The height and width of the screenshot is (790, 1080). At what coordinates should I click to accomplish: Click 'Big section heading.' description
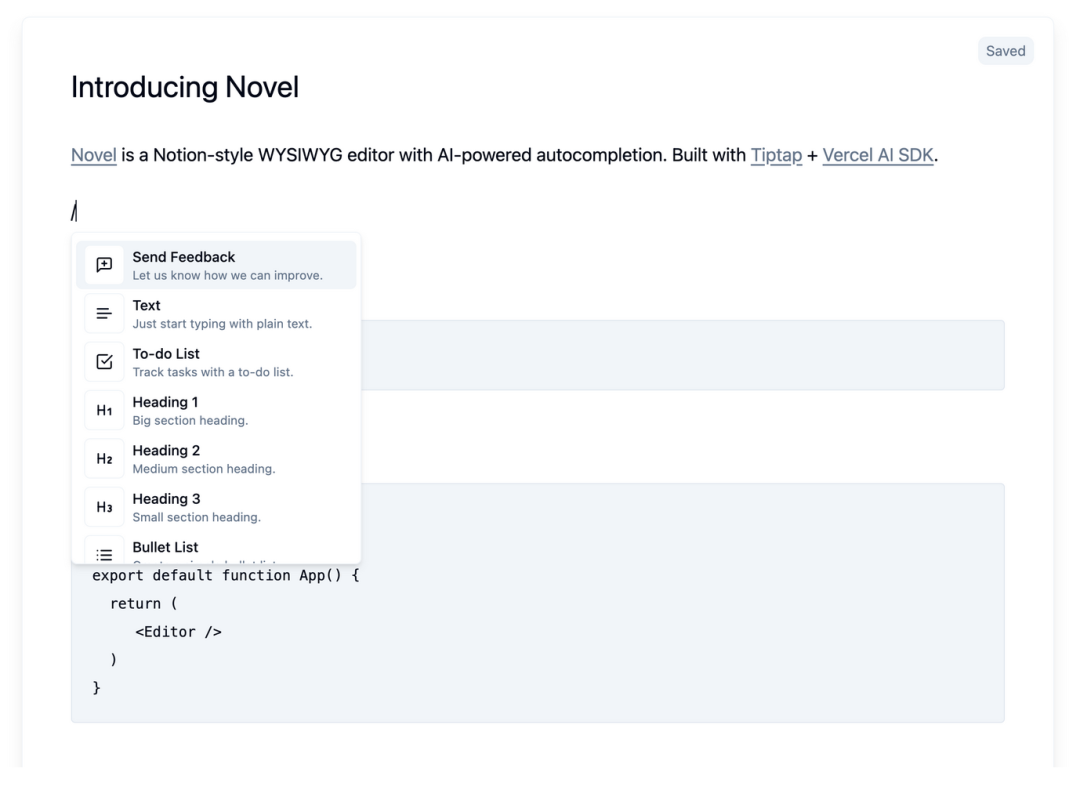pyautogui.click(x=190, y=420)
